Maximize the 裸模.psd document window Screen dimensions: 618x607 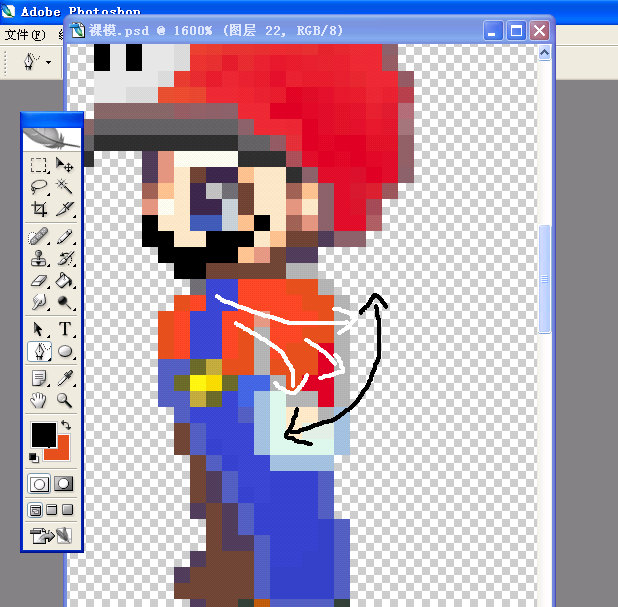pyautogui.click(x=516, y=30)
